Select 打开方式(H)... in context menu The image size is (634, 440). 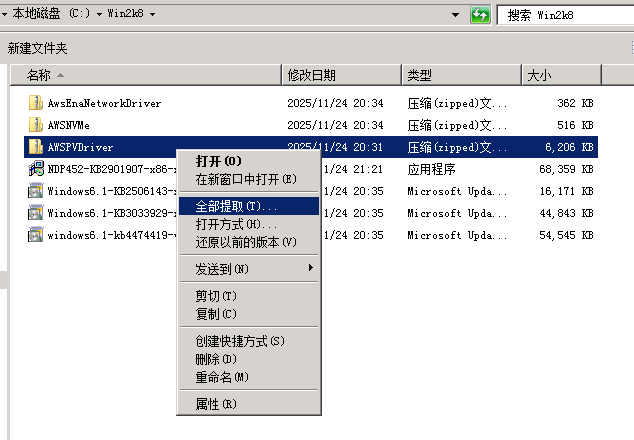(x=249, y=224)
